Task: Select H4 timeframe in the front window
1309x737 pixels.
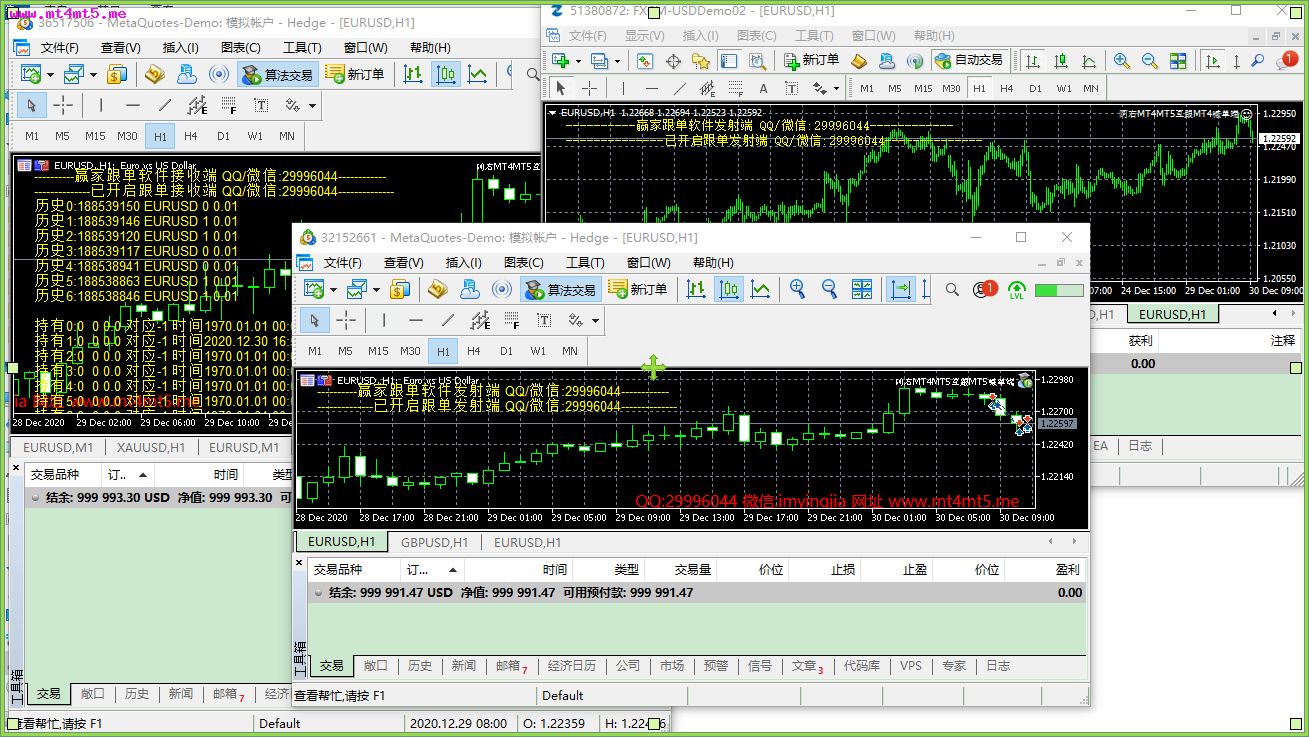Action: 474,351
